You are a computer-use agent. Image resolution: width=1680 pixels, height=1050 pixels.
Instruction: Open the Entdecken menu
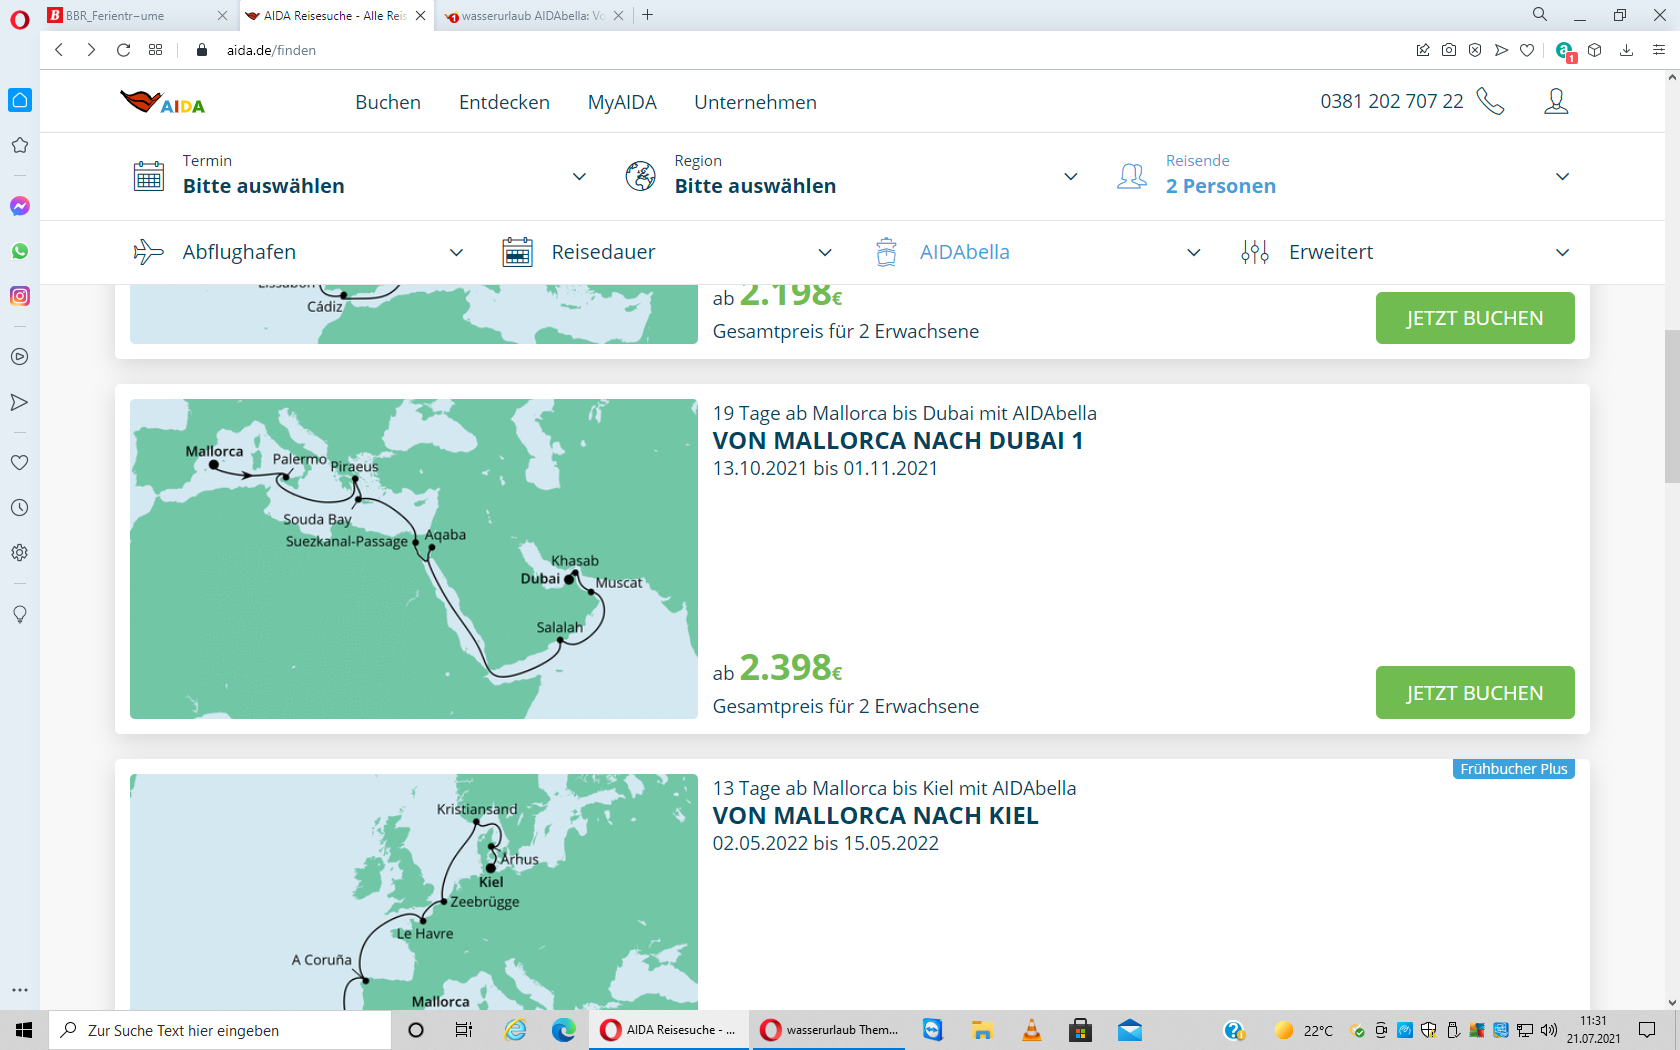point(504,102)
